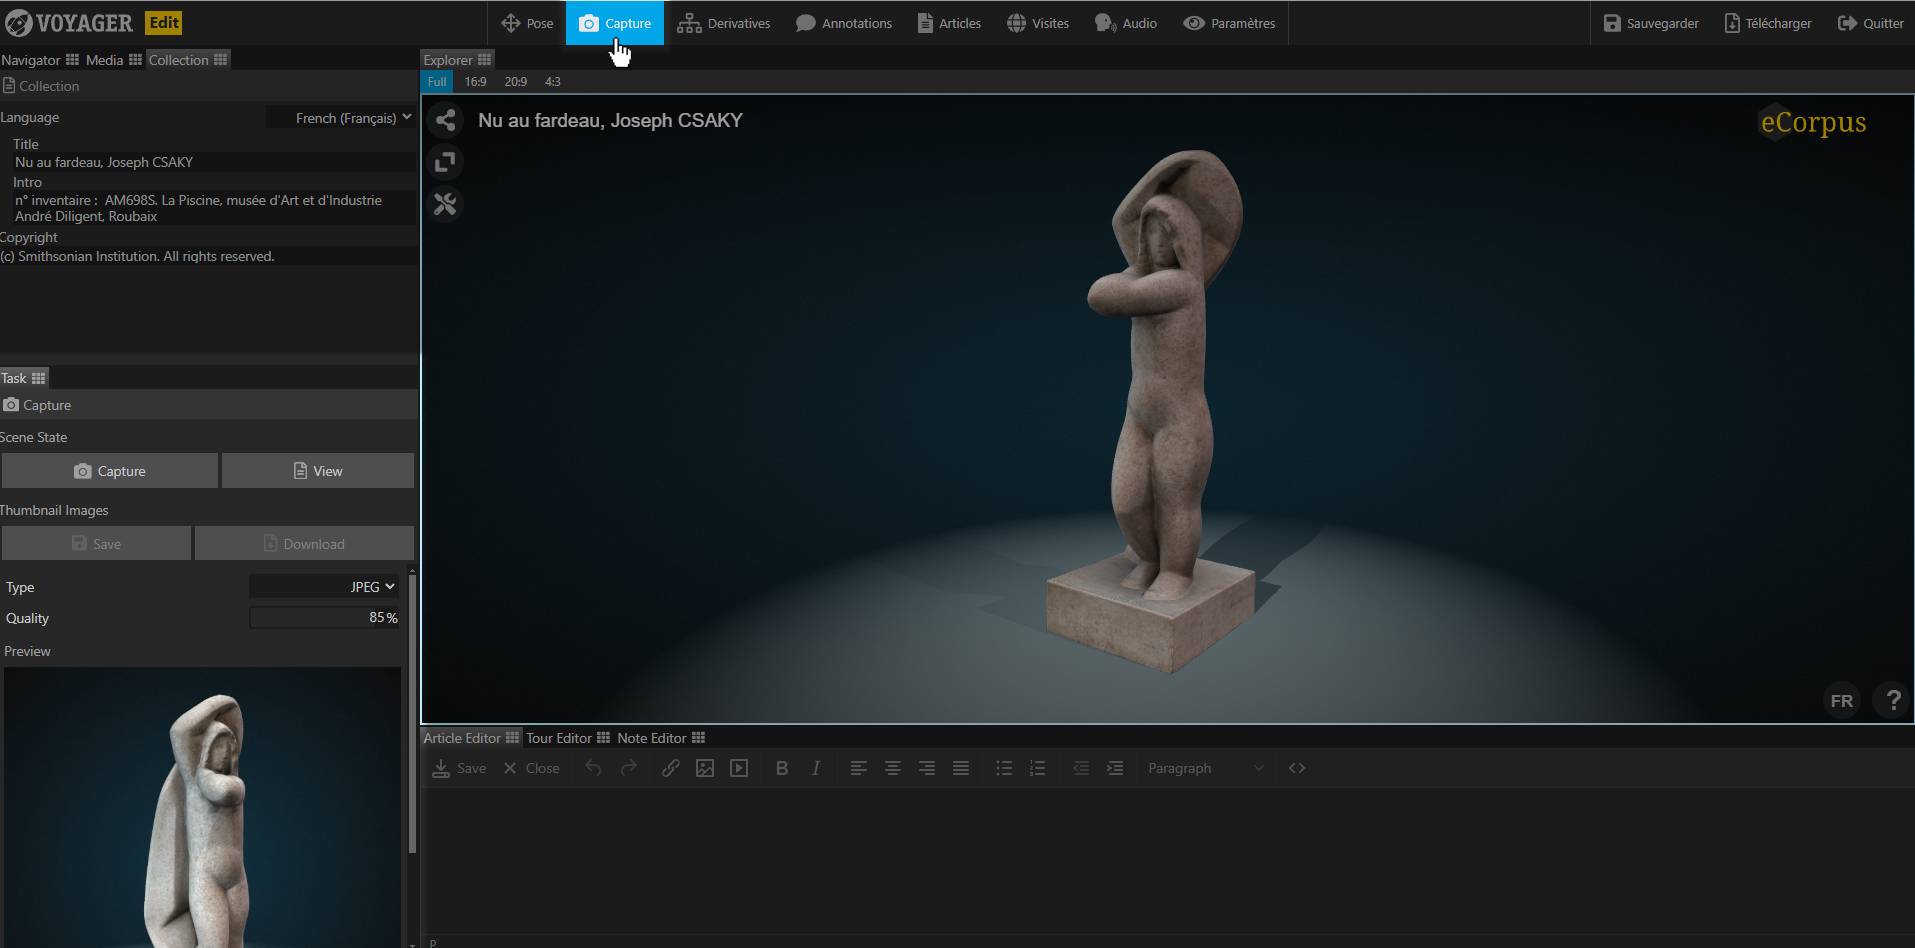1915x948 pixels.
Task: Adjust the Quality 85% slider
Action: 324,618
